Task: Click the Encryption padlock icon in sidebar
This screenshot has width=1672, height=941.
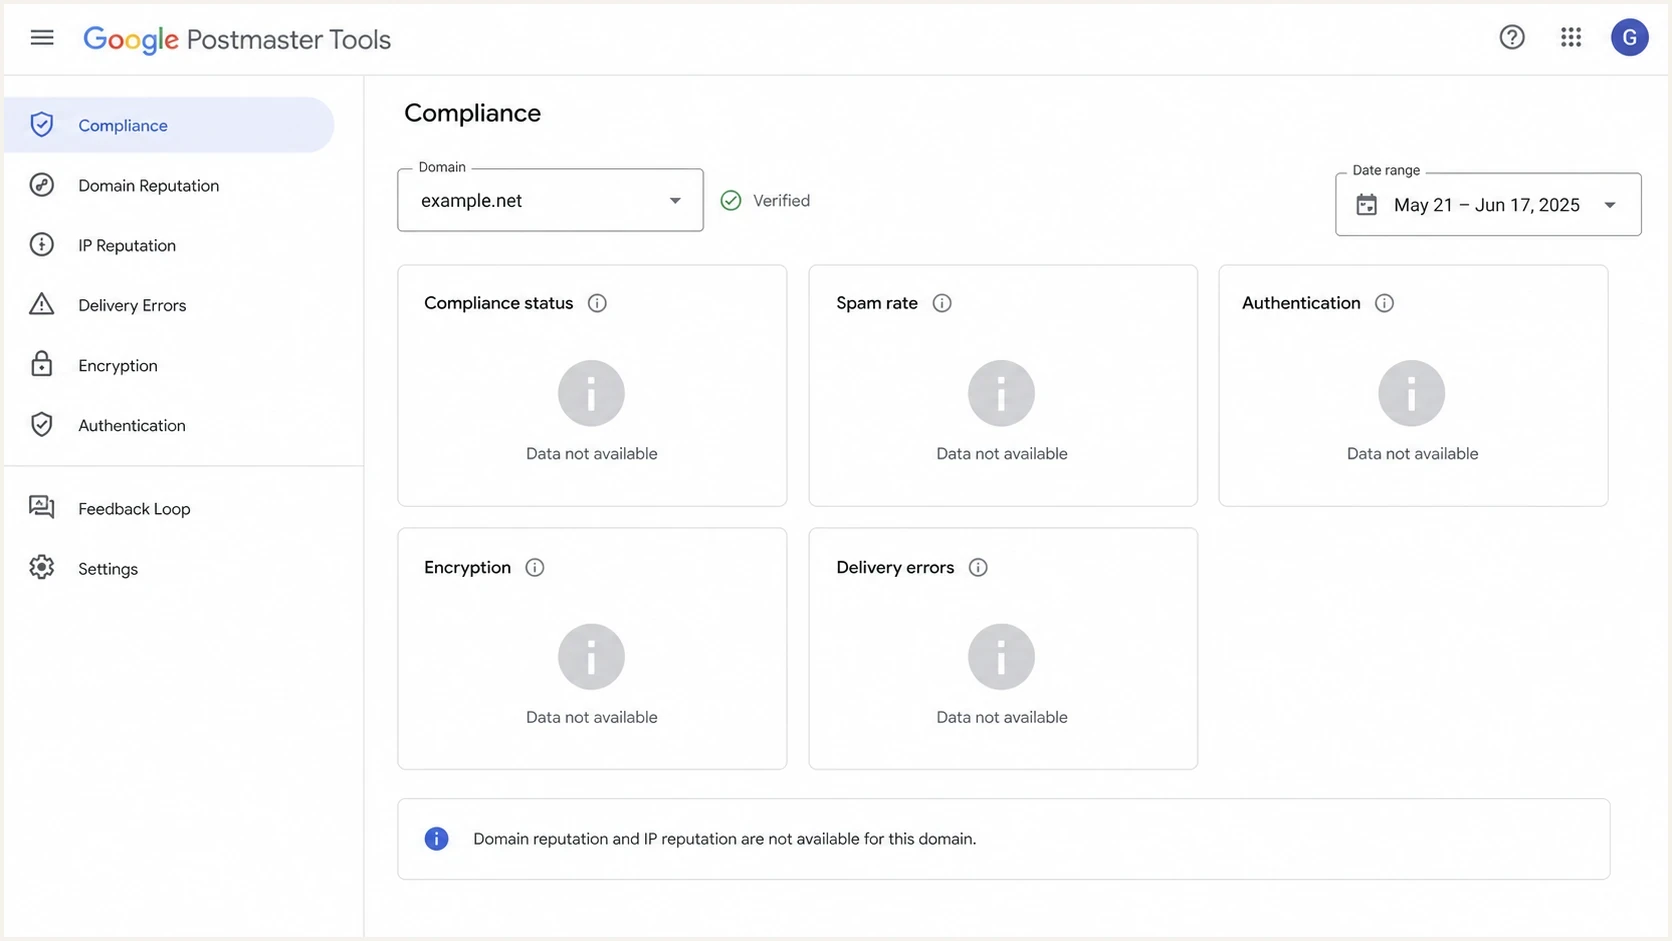Action: tap(42, 364)
